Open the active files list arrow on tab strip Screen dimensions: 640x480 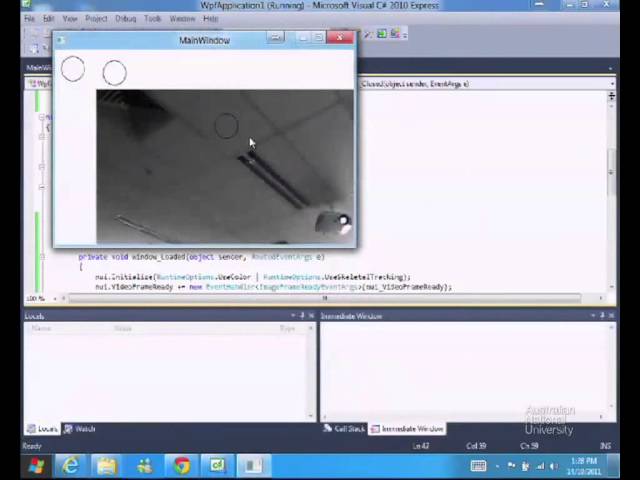(x=610, y=68)
